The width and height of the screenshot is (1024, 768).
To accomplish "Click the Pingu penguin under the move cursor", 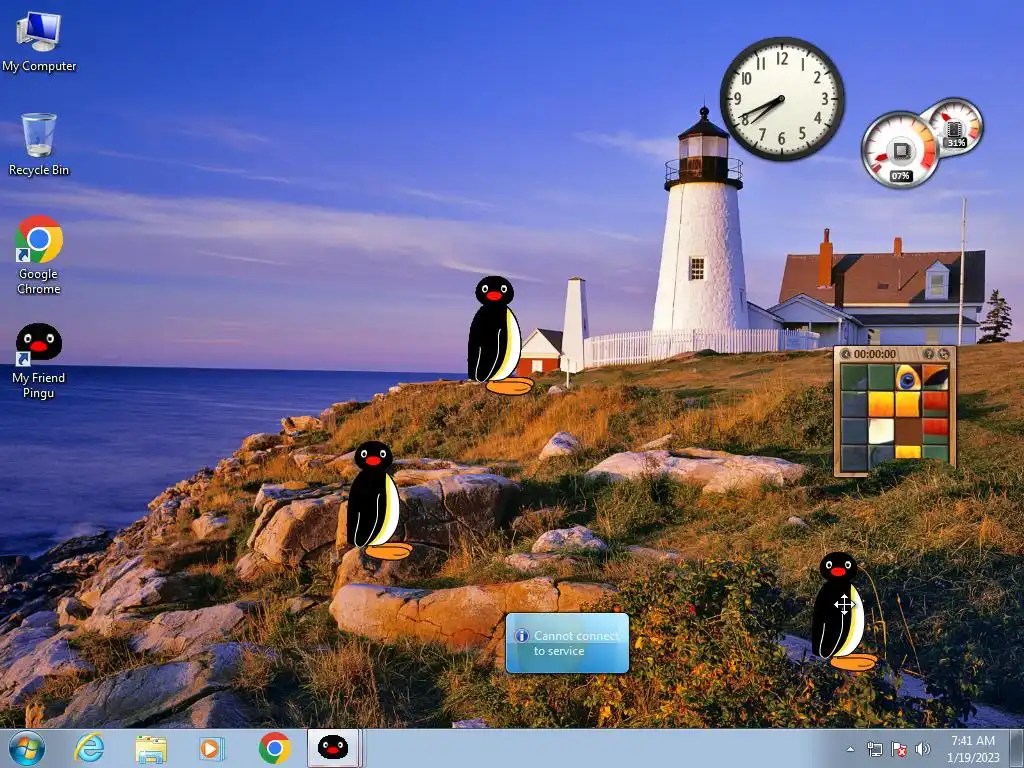I will (843, 611).
